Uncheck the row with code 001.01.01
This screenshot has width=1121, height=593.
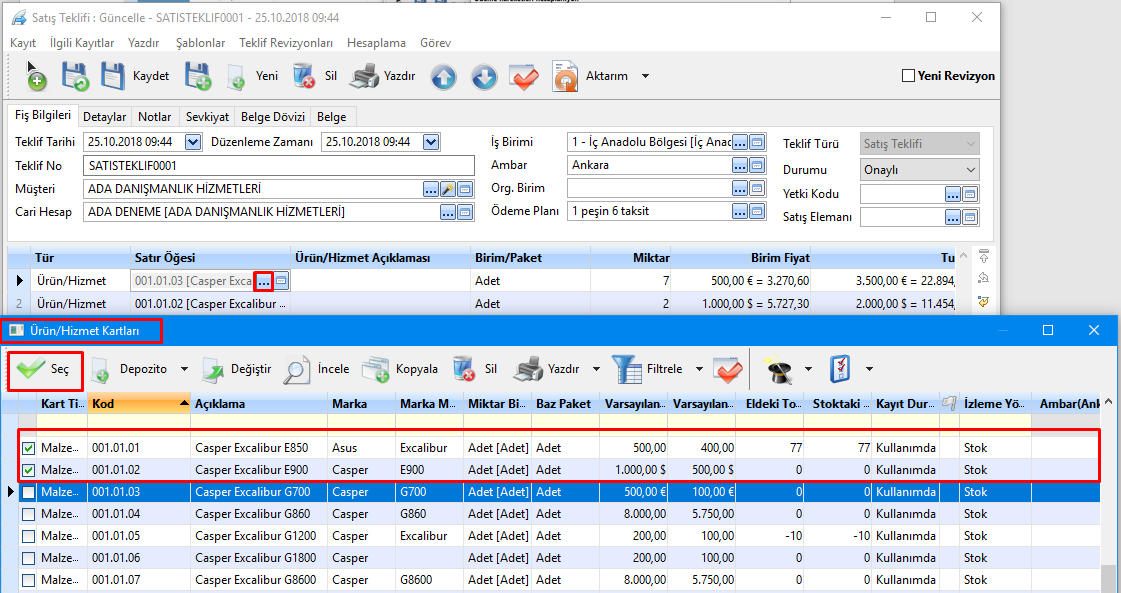(x=28, y=449)
